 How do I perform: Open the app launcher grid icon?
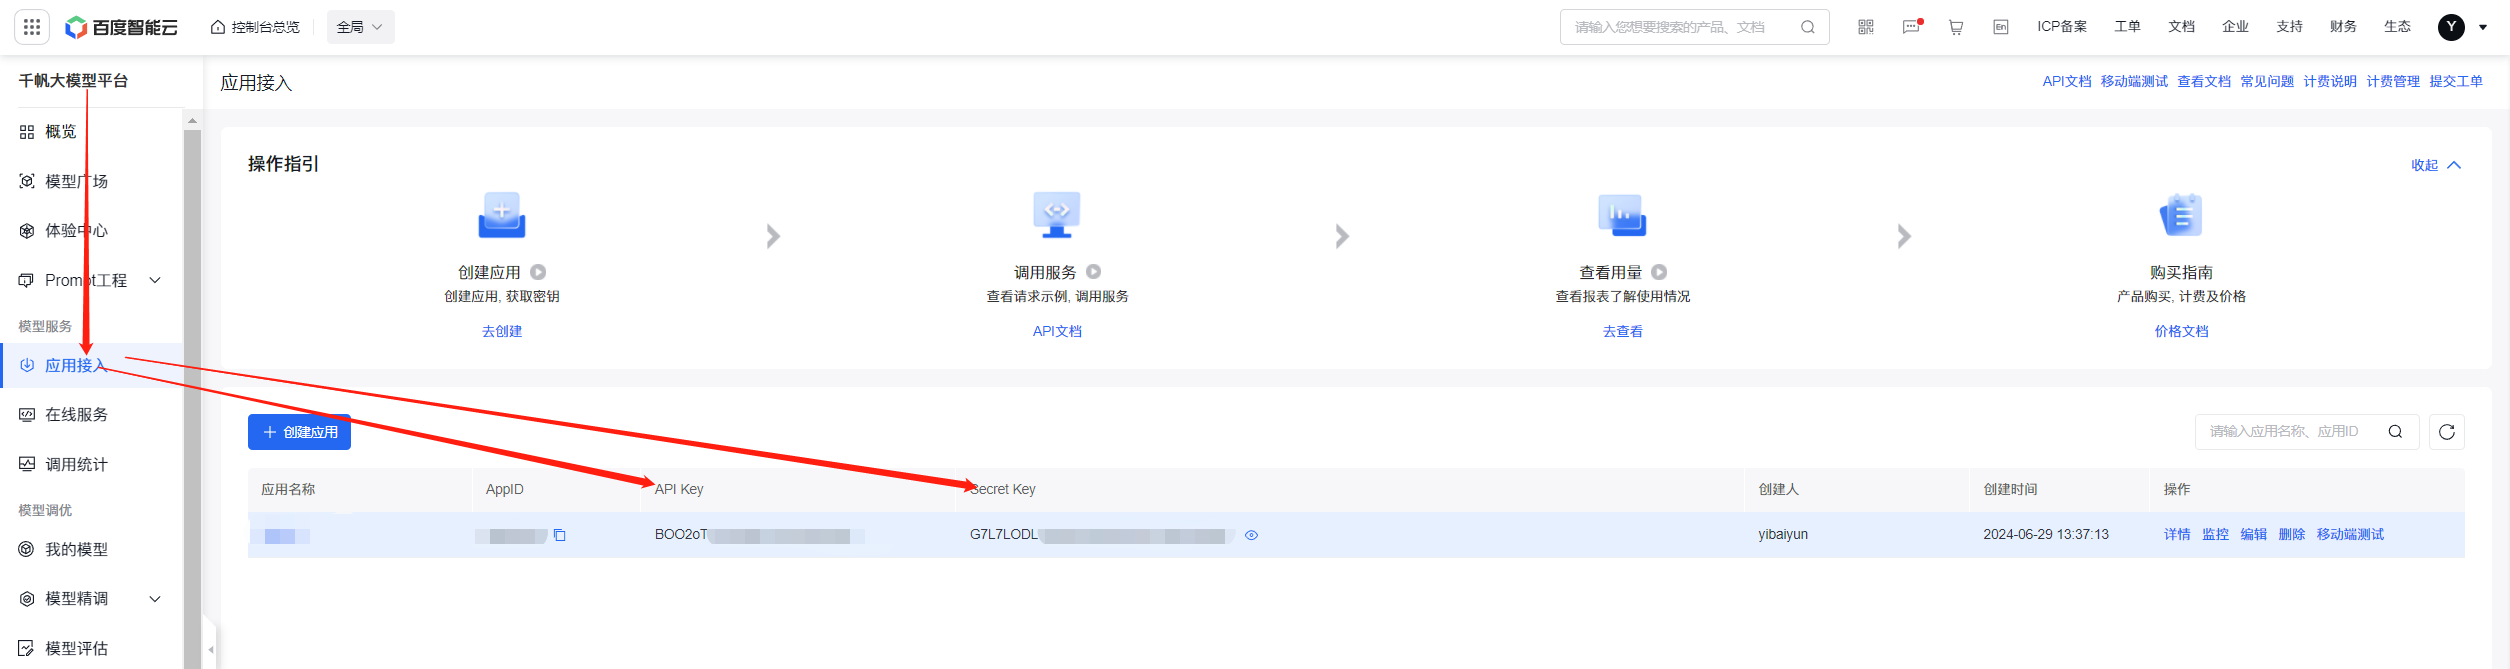coord(32,27)
